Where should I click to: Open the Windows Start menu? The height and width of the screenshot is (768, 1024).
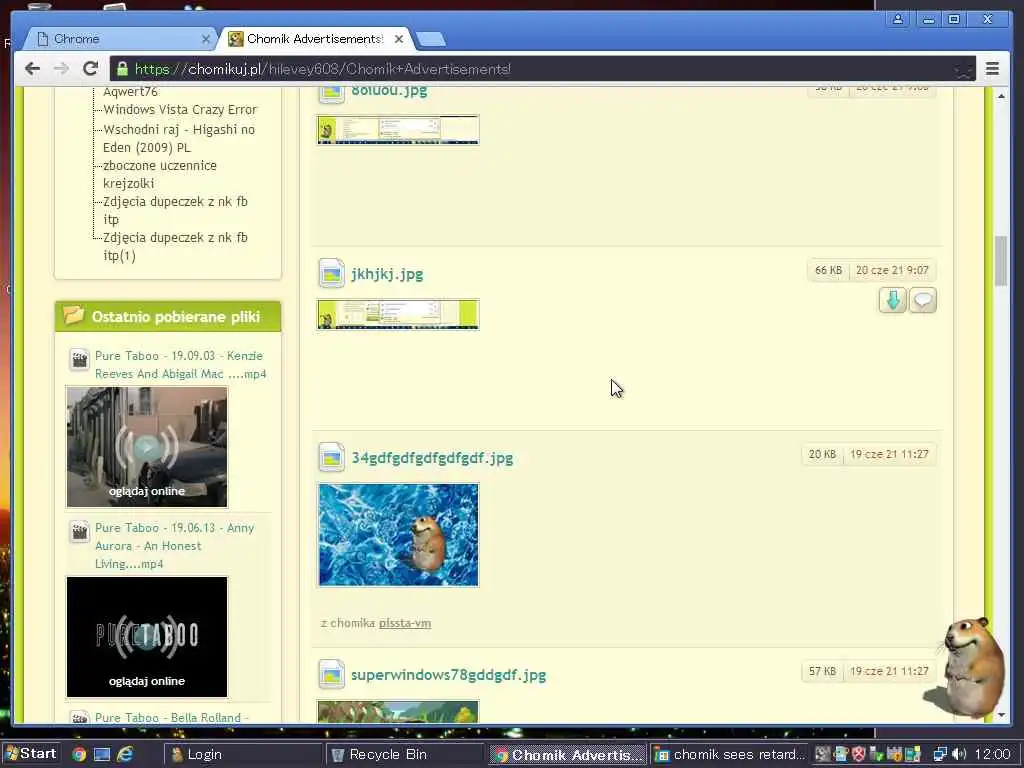pos(31,754)
